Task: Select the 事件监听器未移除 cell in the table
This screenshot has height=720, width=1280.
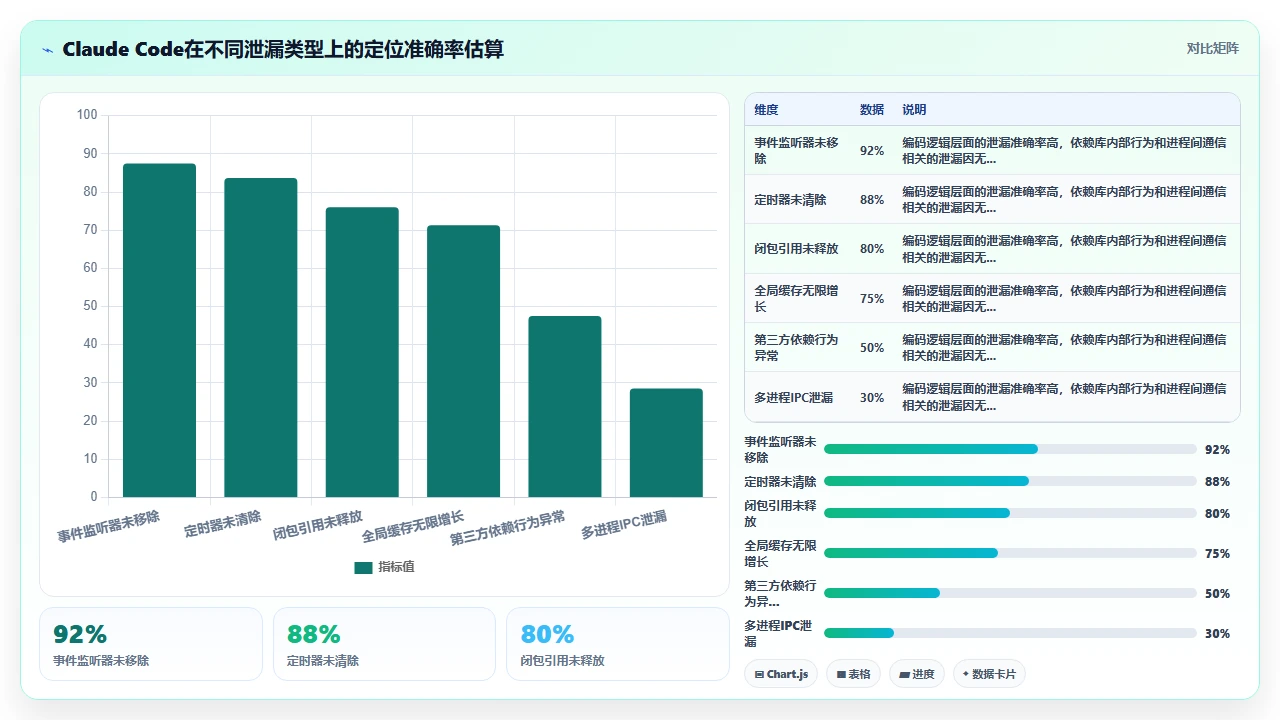Action: point(796,150)
